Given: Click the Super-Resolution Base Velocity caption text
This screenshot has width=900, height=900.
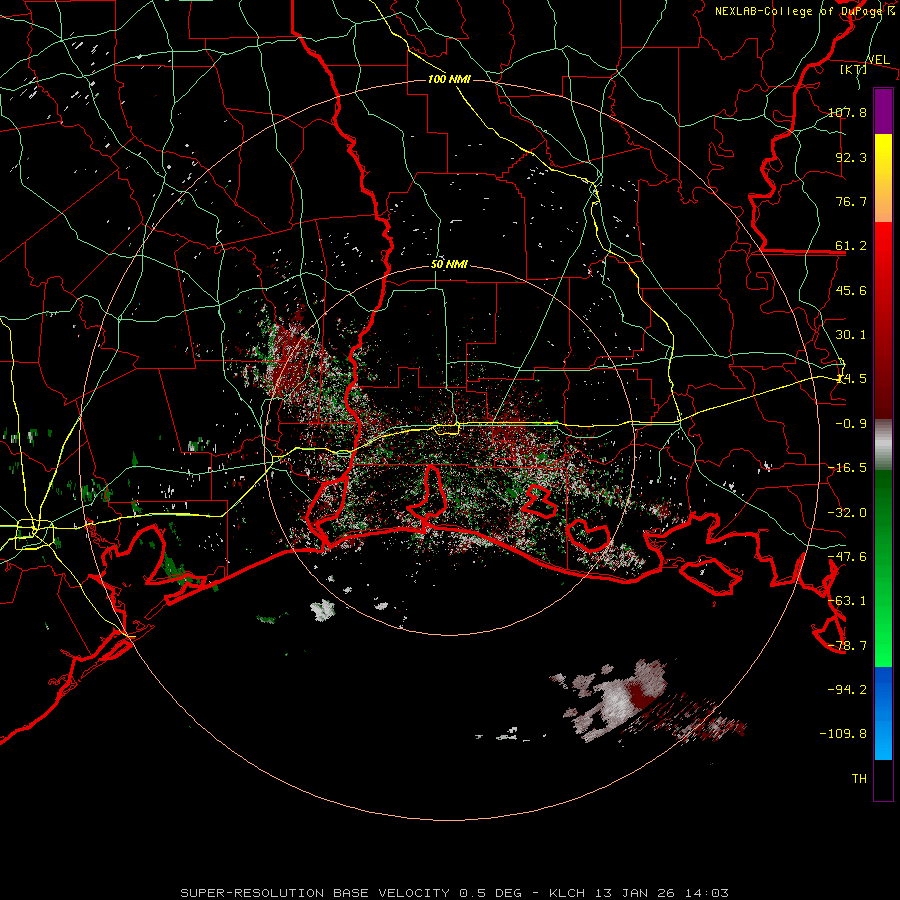Looking at the screenshot, I should (455, 893).
